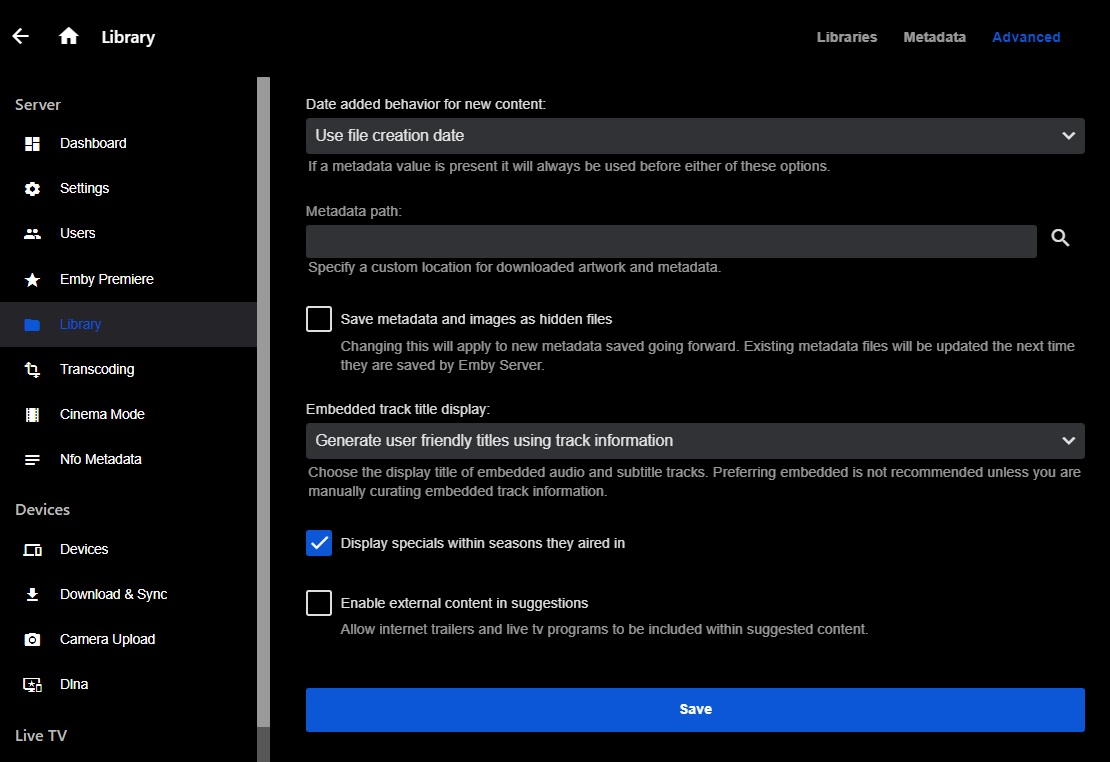The image size is (1110, 762).
Task: Switch to the Metadata tab
Action: point(934,36)
